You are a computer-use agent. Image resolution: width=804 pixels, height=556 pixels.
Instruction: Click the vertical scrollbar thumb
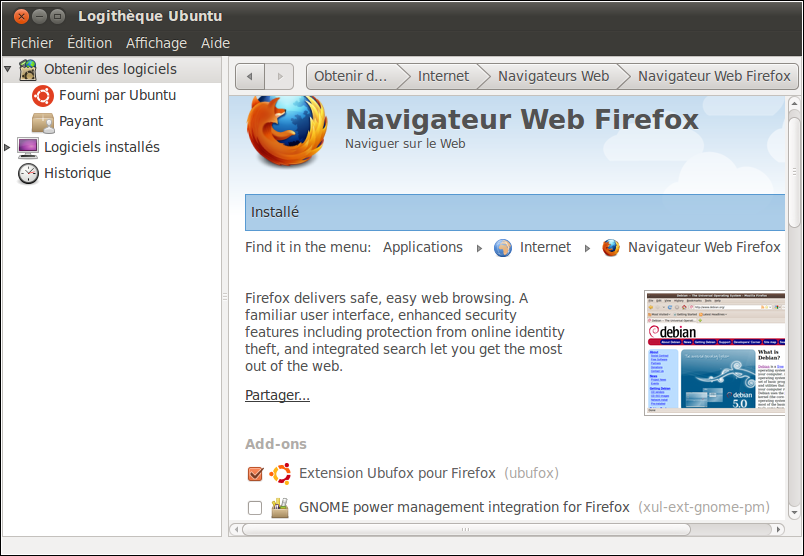click(794, 171)
